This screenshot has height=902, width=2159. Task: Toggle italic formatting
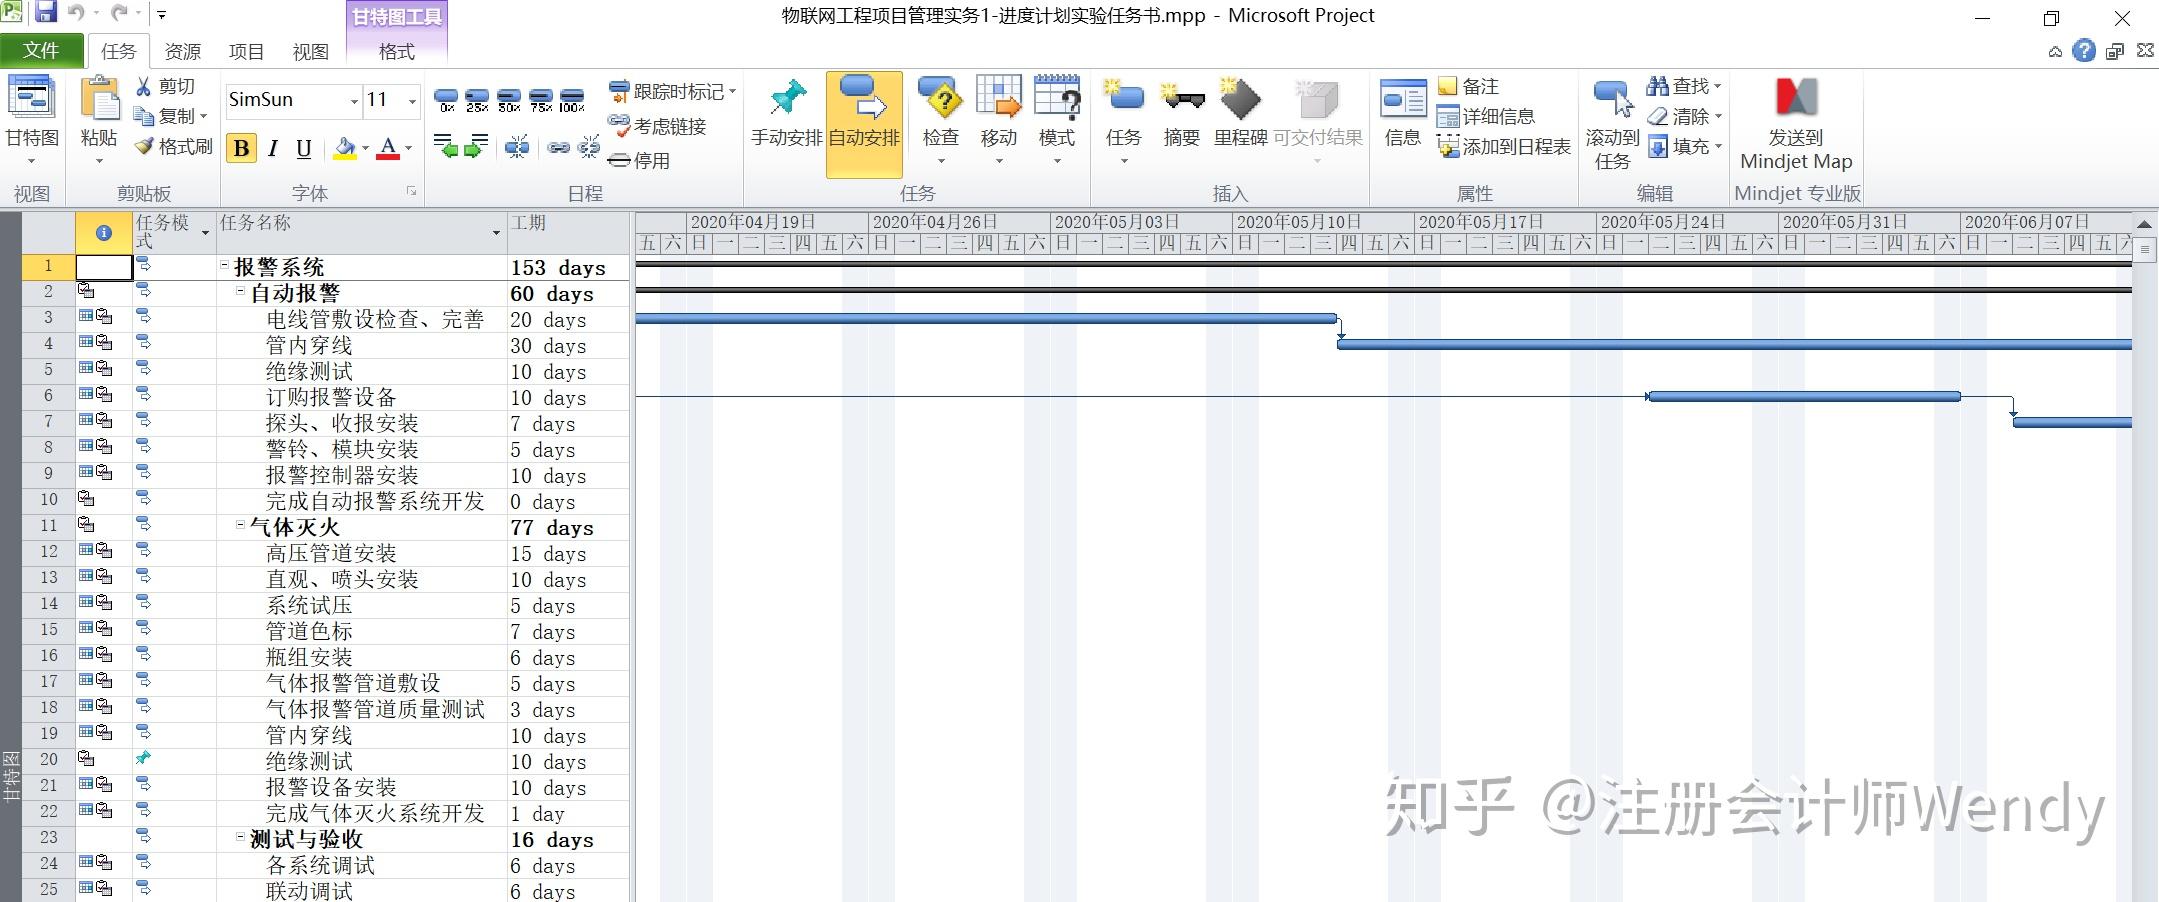(271, 148)
